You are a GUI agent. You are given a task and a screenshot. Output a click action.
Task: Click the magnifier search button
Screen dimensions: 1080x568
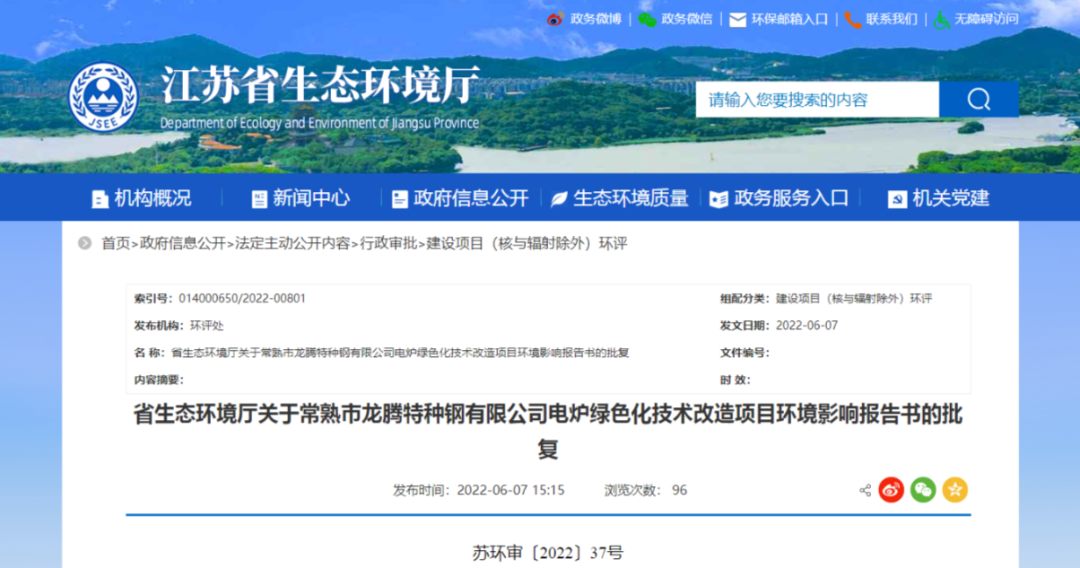point(979,100)
